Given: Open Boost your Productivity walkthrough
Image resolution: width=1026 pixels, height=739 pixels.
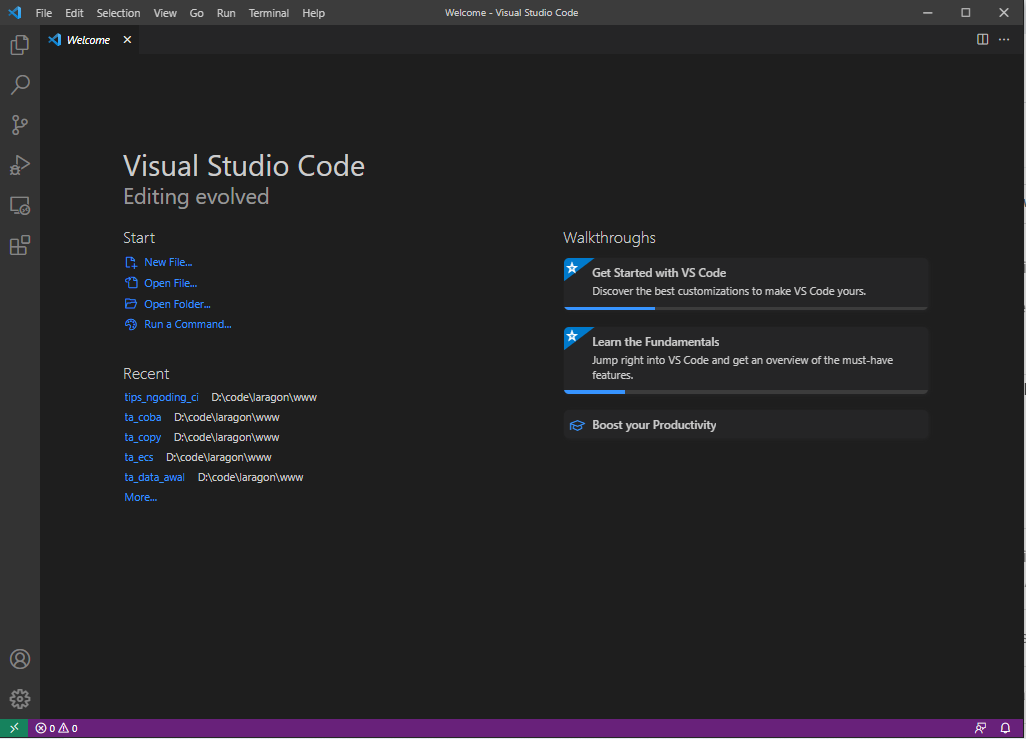Looking at the screenshot, I should click(746, 425).
